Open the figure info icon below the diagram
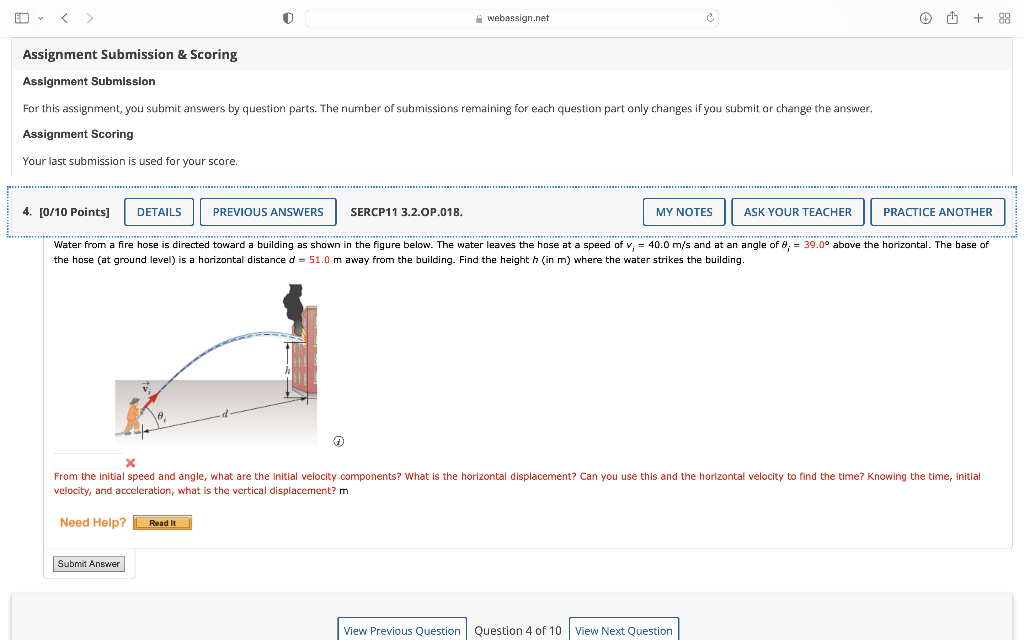The image size is (1024, 640). (x=338, y=440)
